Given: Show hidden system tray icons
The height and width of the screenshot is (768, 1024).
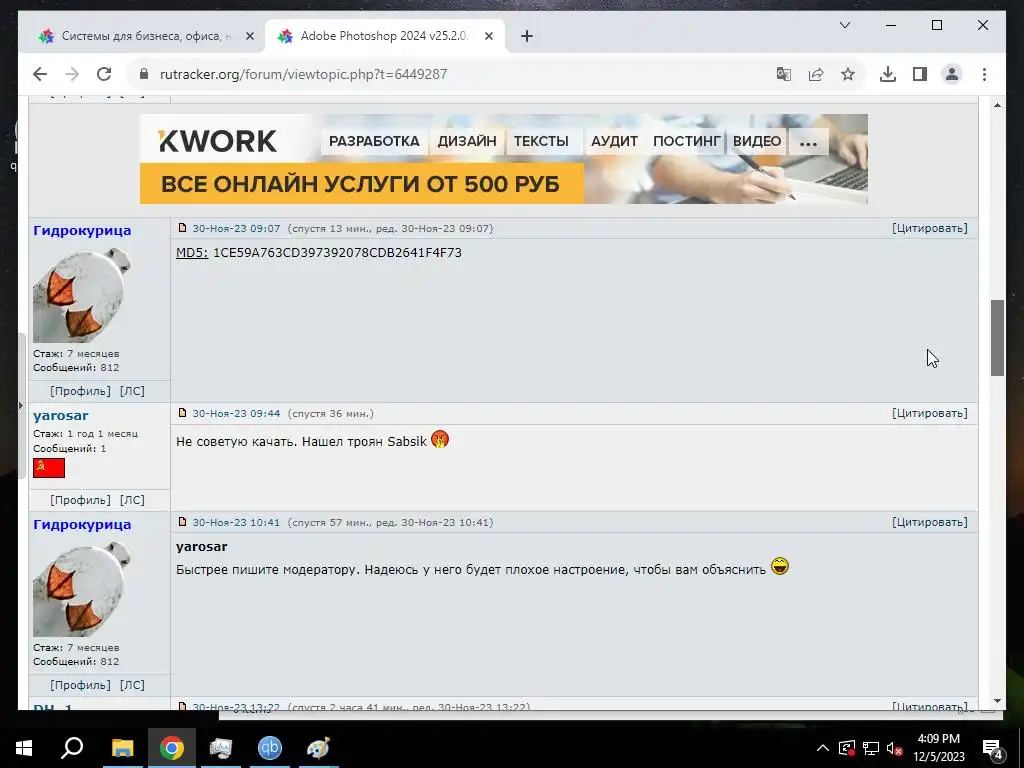Looking at the screenshot, I should click(x=823, y=748).
